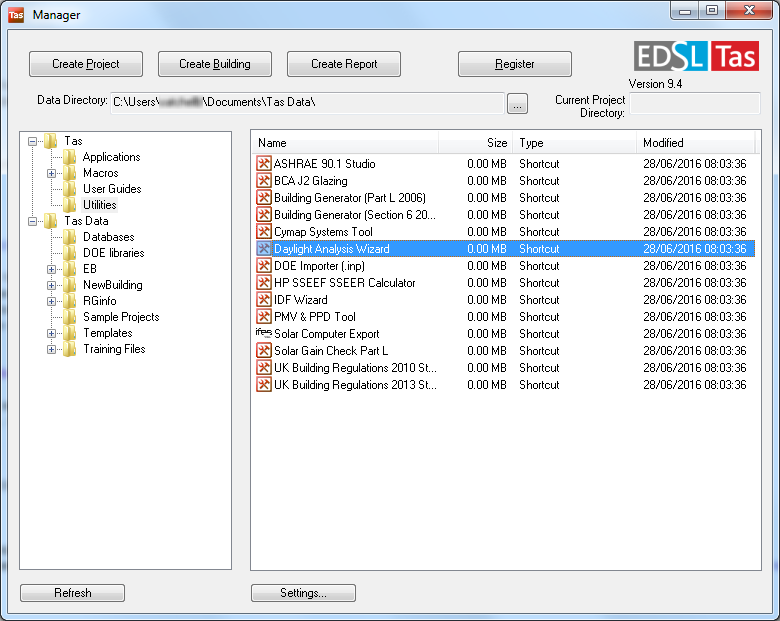Screen dimensions: 780x621
Task: Click the Tas root folder icon
Action: 51,141
